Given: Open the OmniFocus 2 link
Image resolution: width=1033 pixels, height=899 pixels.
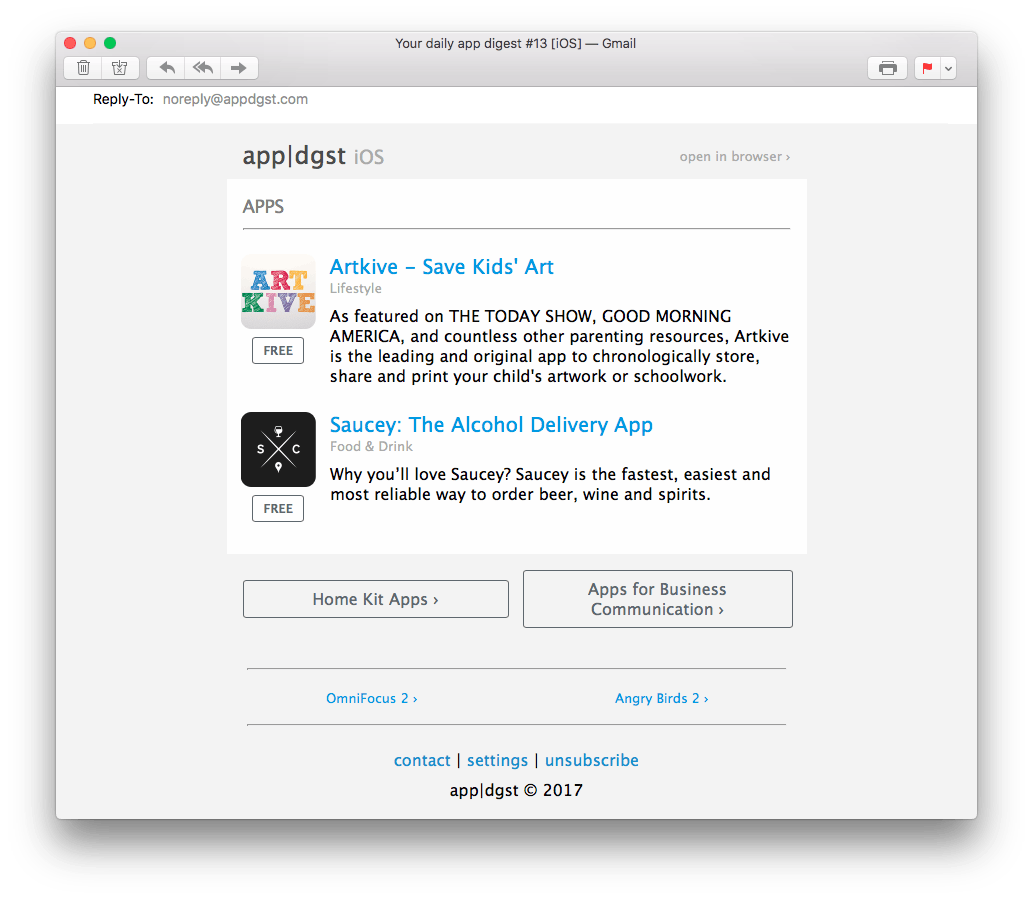Looking at the screenshot, I should click(x=372, y=698).
